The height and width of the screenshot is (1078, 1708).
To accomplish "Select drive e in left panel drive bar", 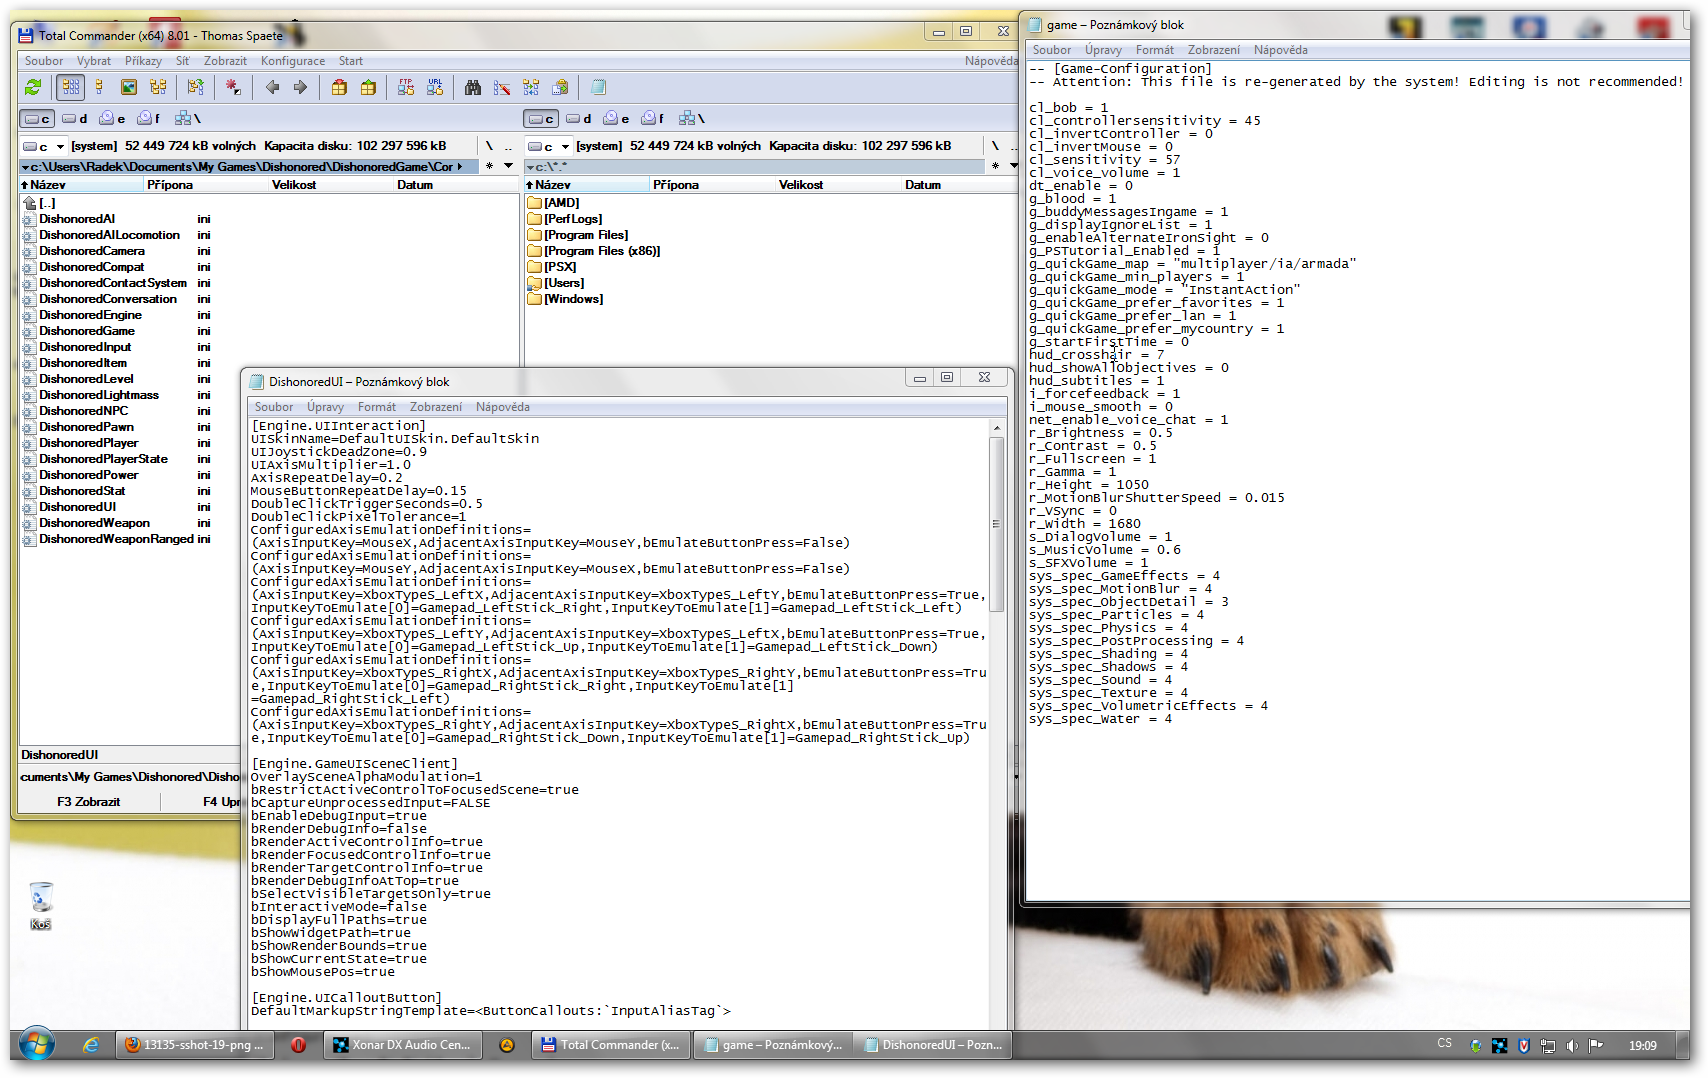I will point(112,119).
